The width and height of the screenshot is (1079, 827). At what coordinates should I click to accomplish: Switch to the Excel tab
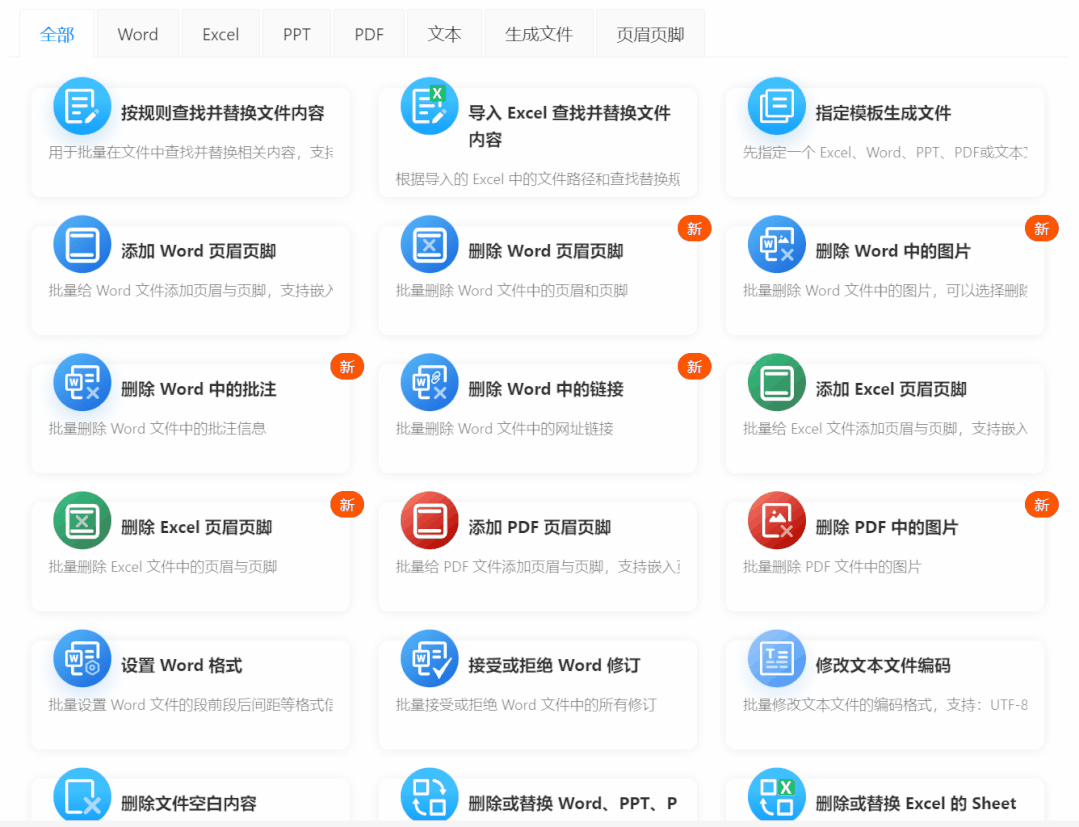(220, 34)
